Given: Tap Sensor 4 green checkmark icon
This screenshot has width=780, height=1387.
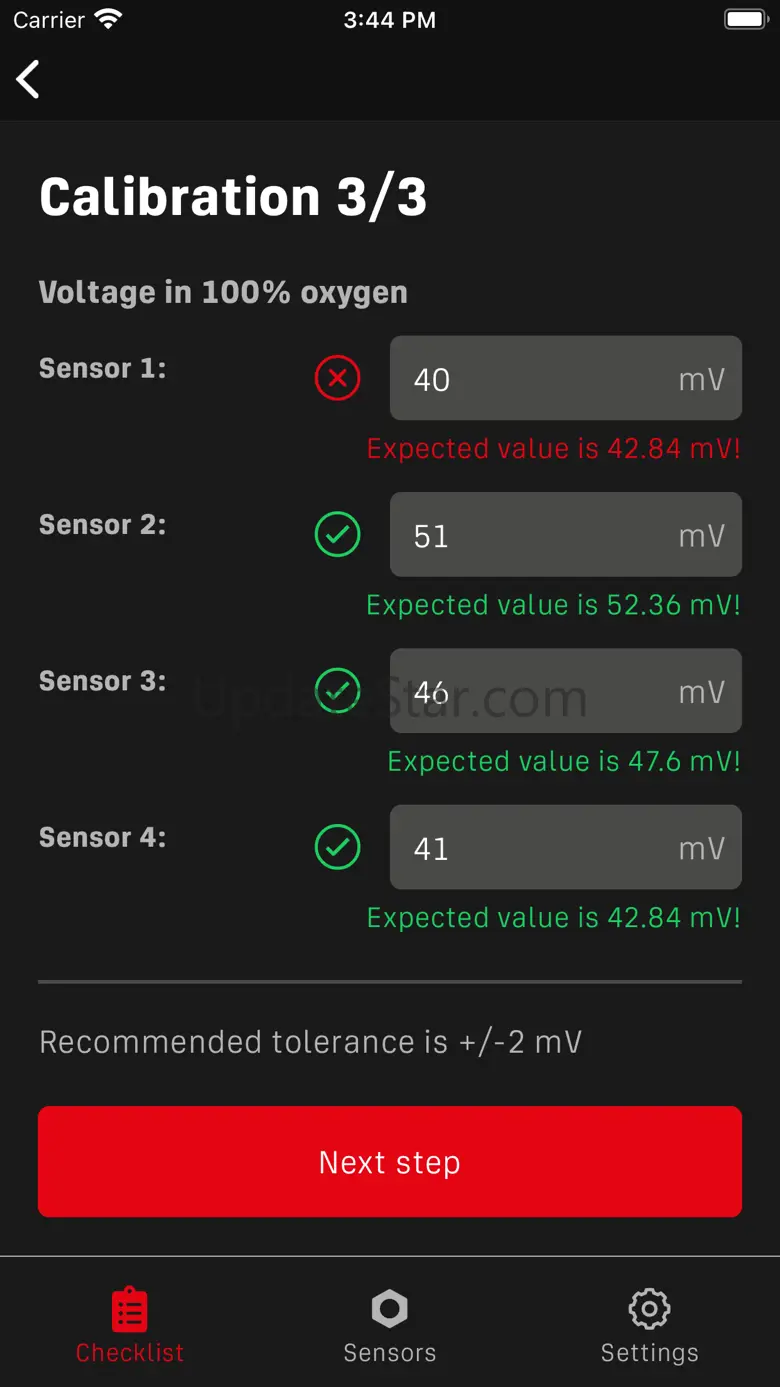Looking at the screenshot, I should pos(338,848).
